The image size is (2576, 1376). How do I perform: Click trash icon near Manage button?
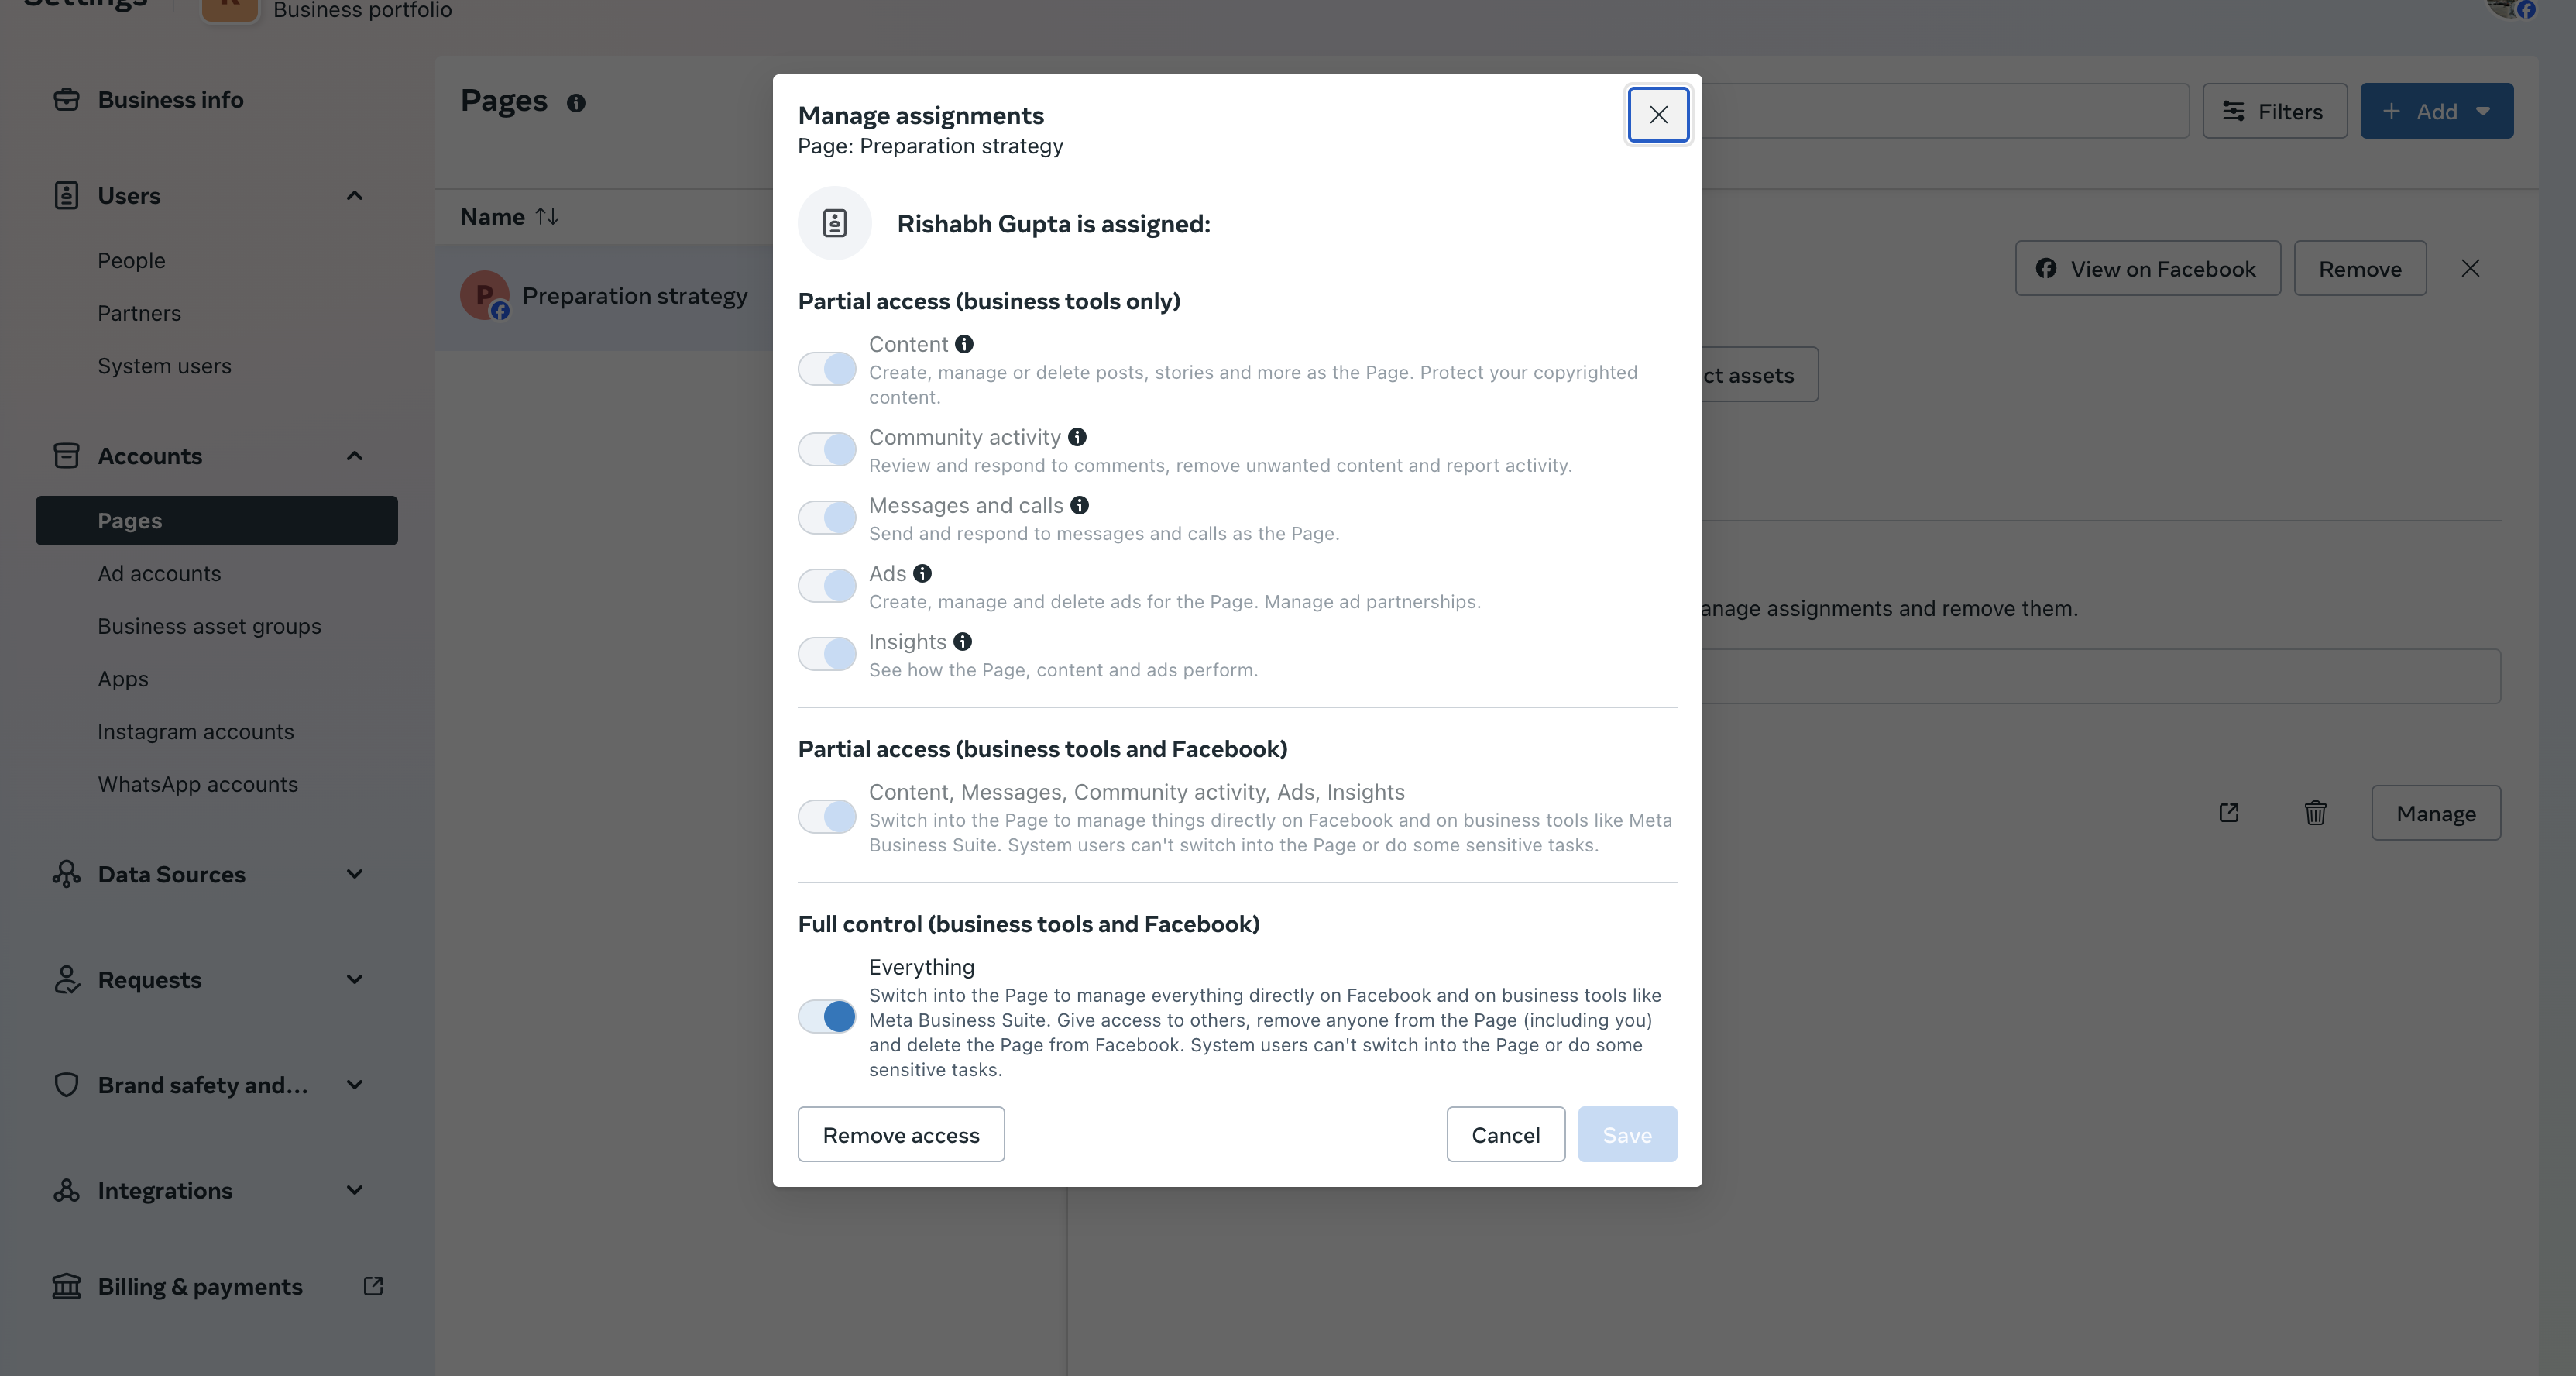click(2315, 813)
